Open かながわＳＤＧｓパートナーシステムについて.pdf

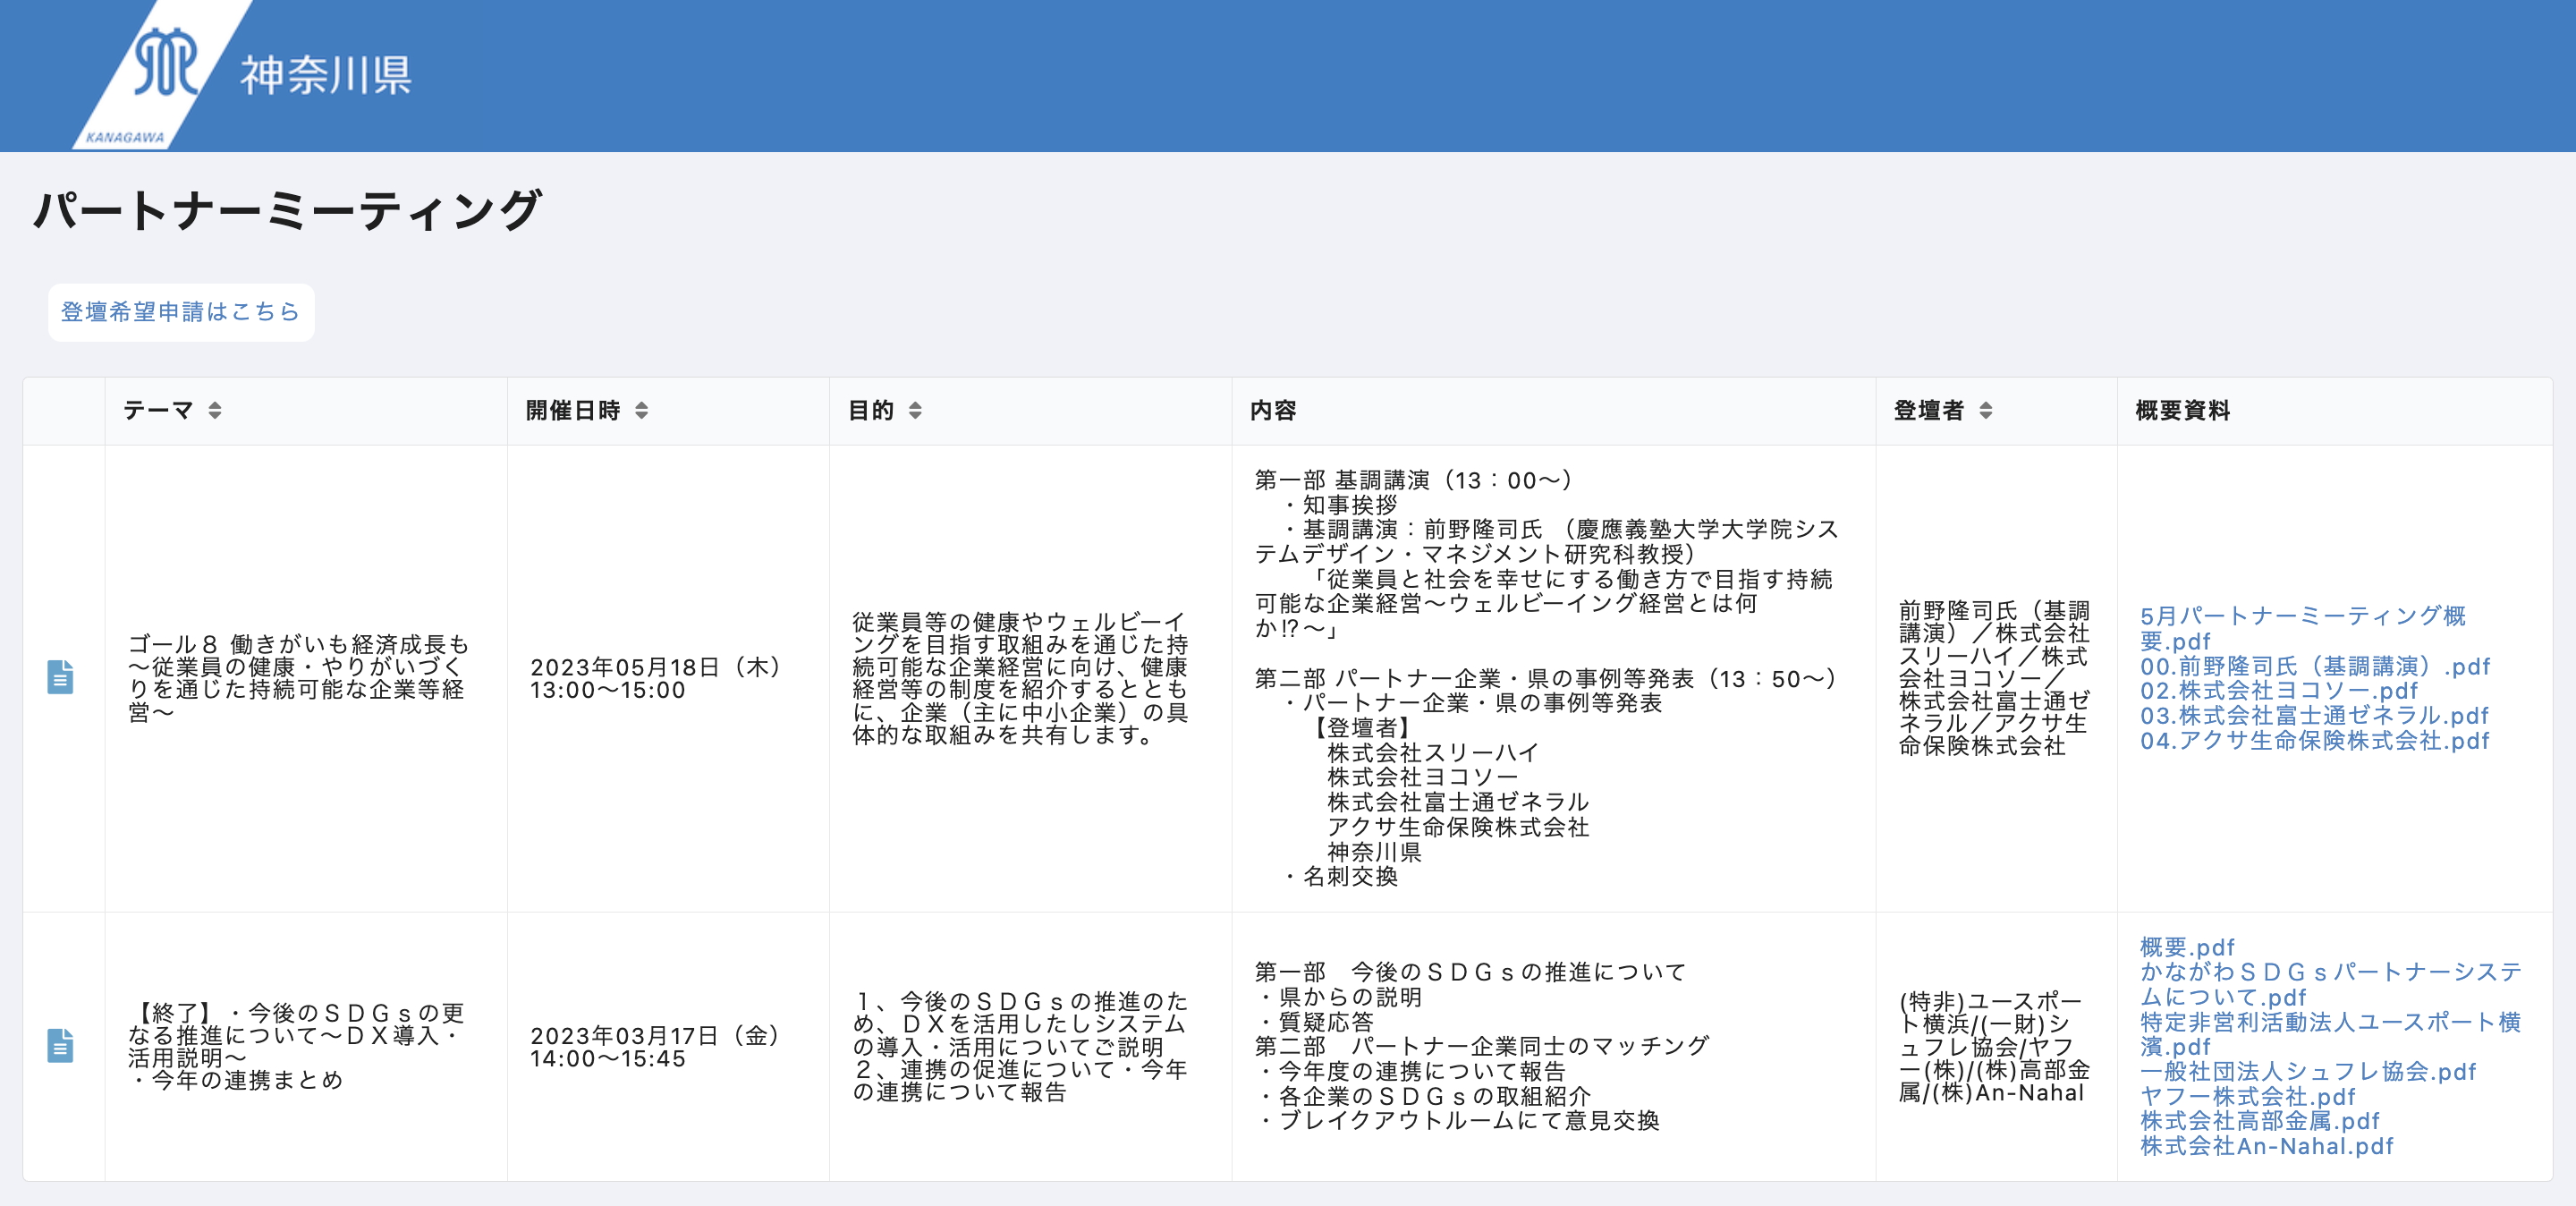pos(2330,972)
